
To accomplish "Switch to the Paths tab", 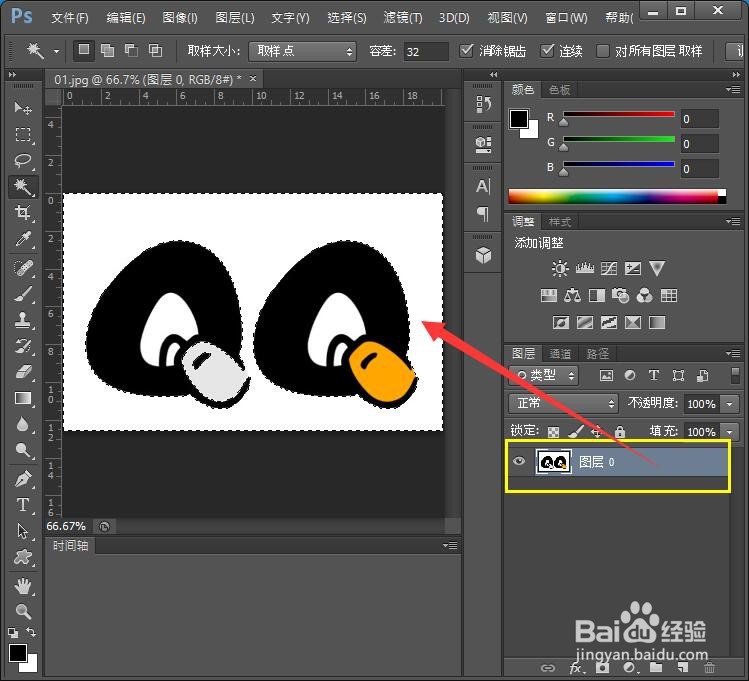I will pos(598,354).
